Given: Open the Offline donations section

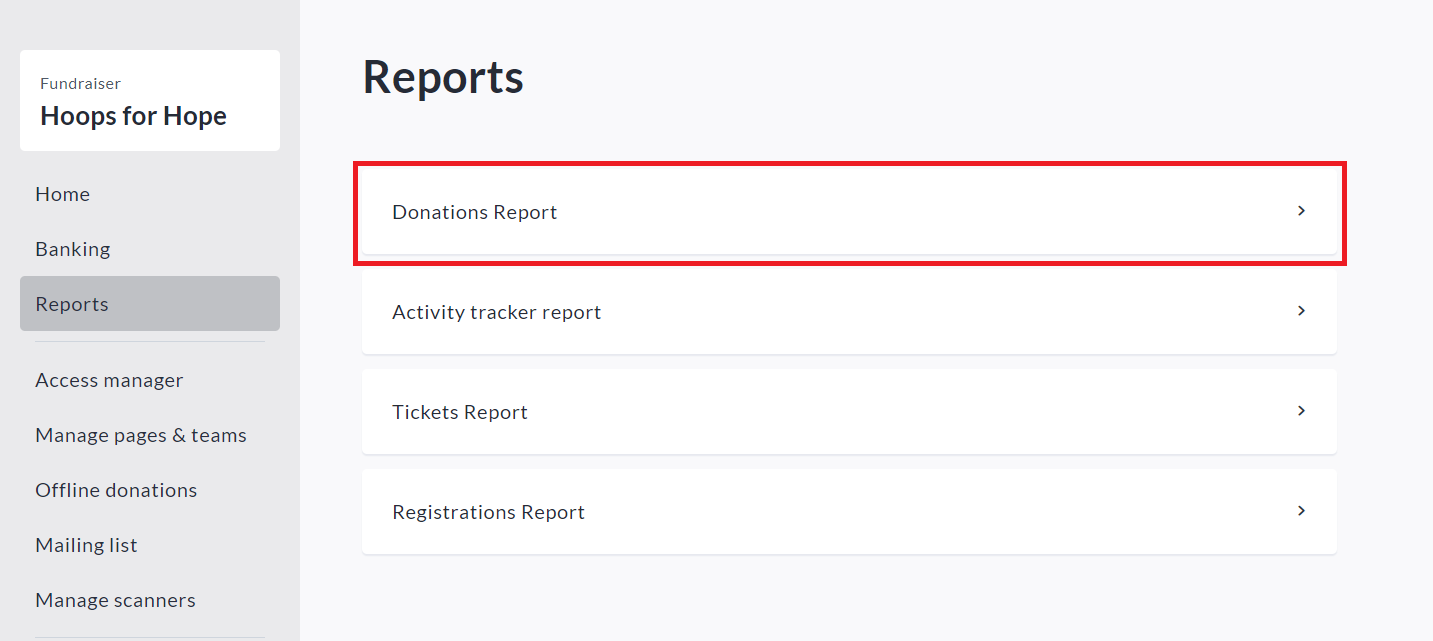Looking at the screenshot, I should tap(116, 490).
